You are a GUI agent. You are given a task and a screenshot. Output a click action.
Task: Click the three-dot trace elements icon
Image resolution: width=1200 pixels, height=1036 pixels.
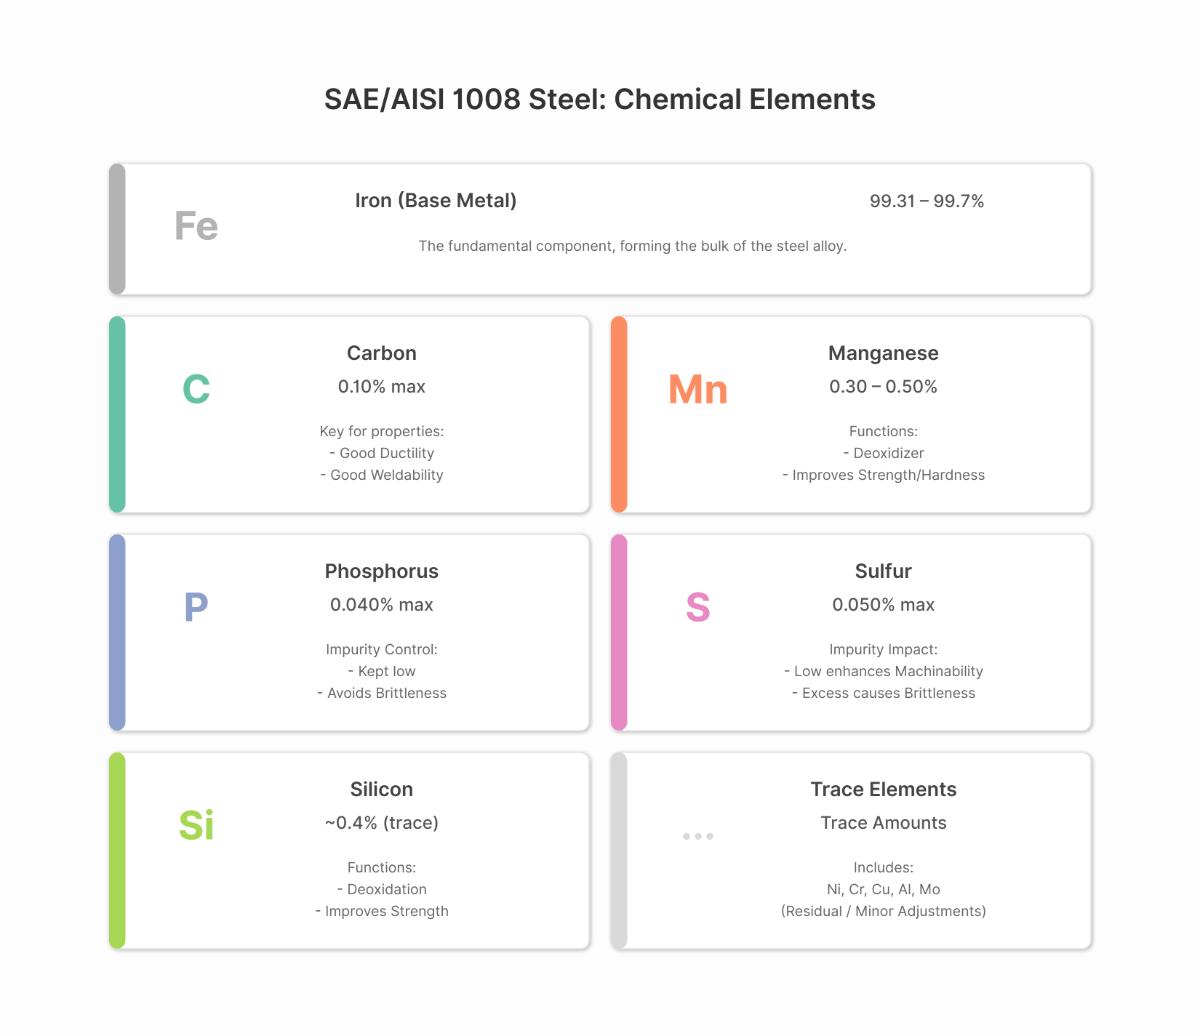(x=698, y=836)
